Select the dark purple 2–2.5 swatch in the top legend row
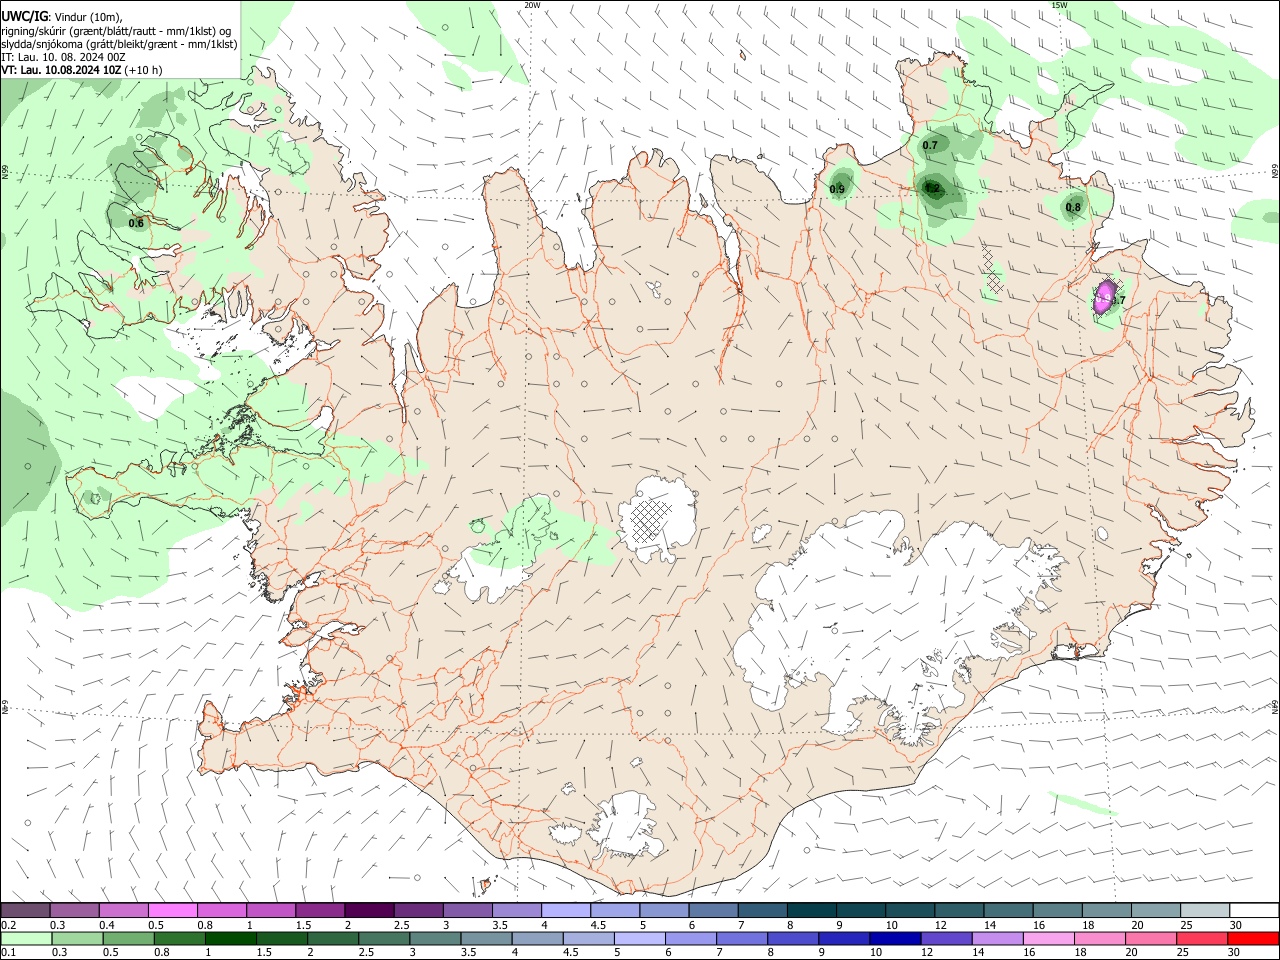 pos(369,911)
